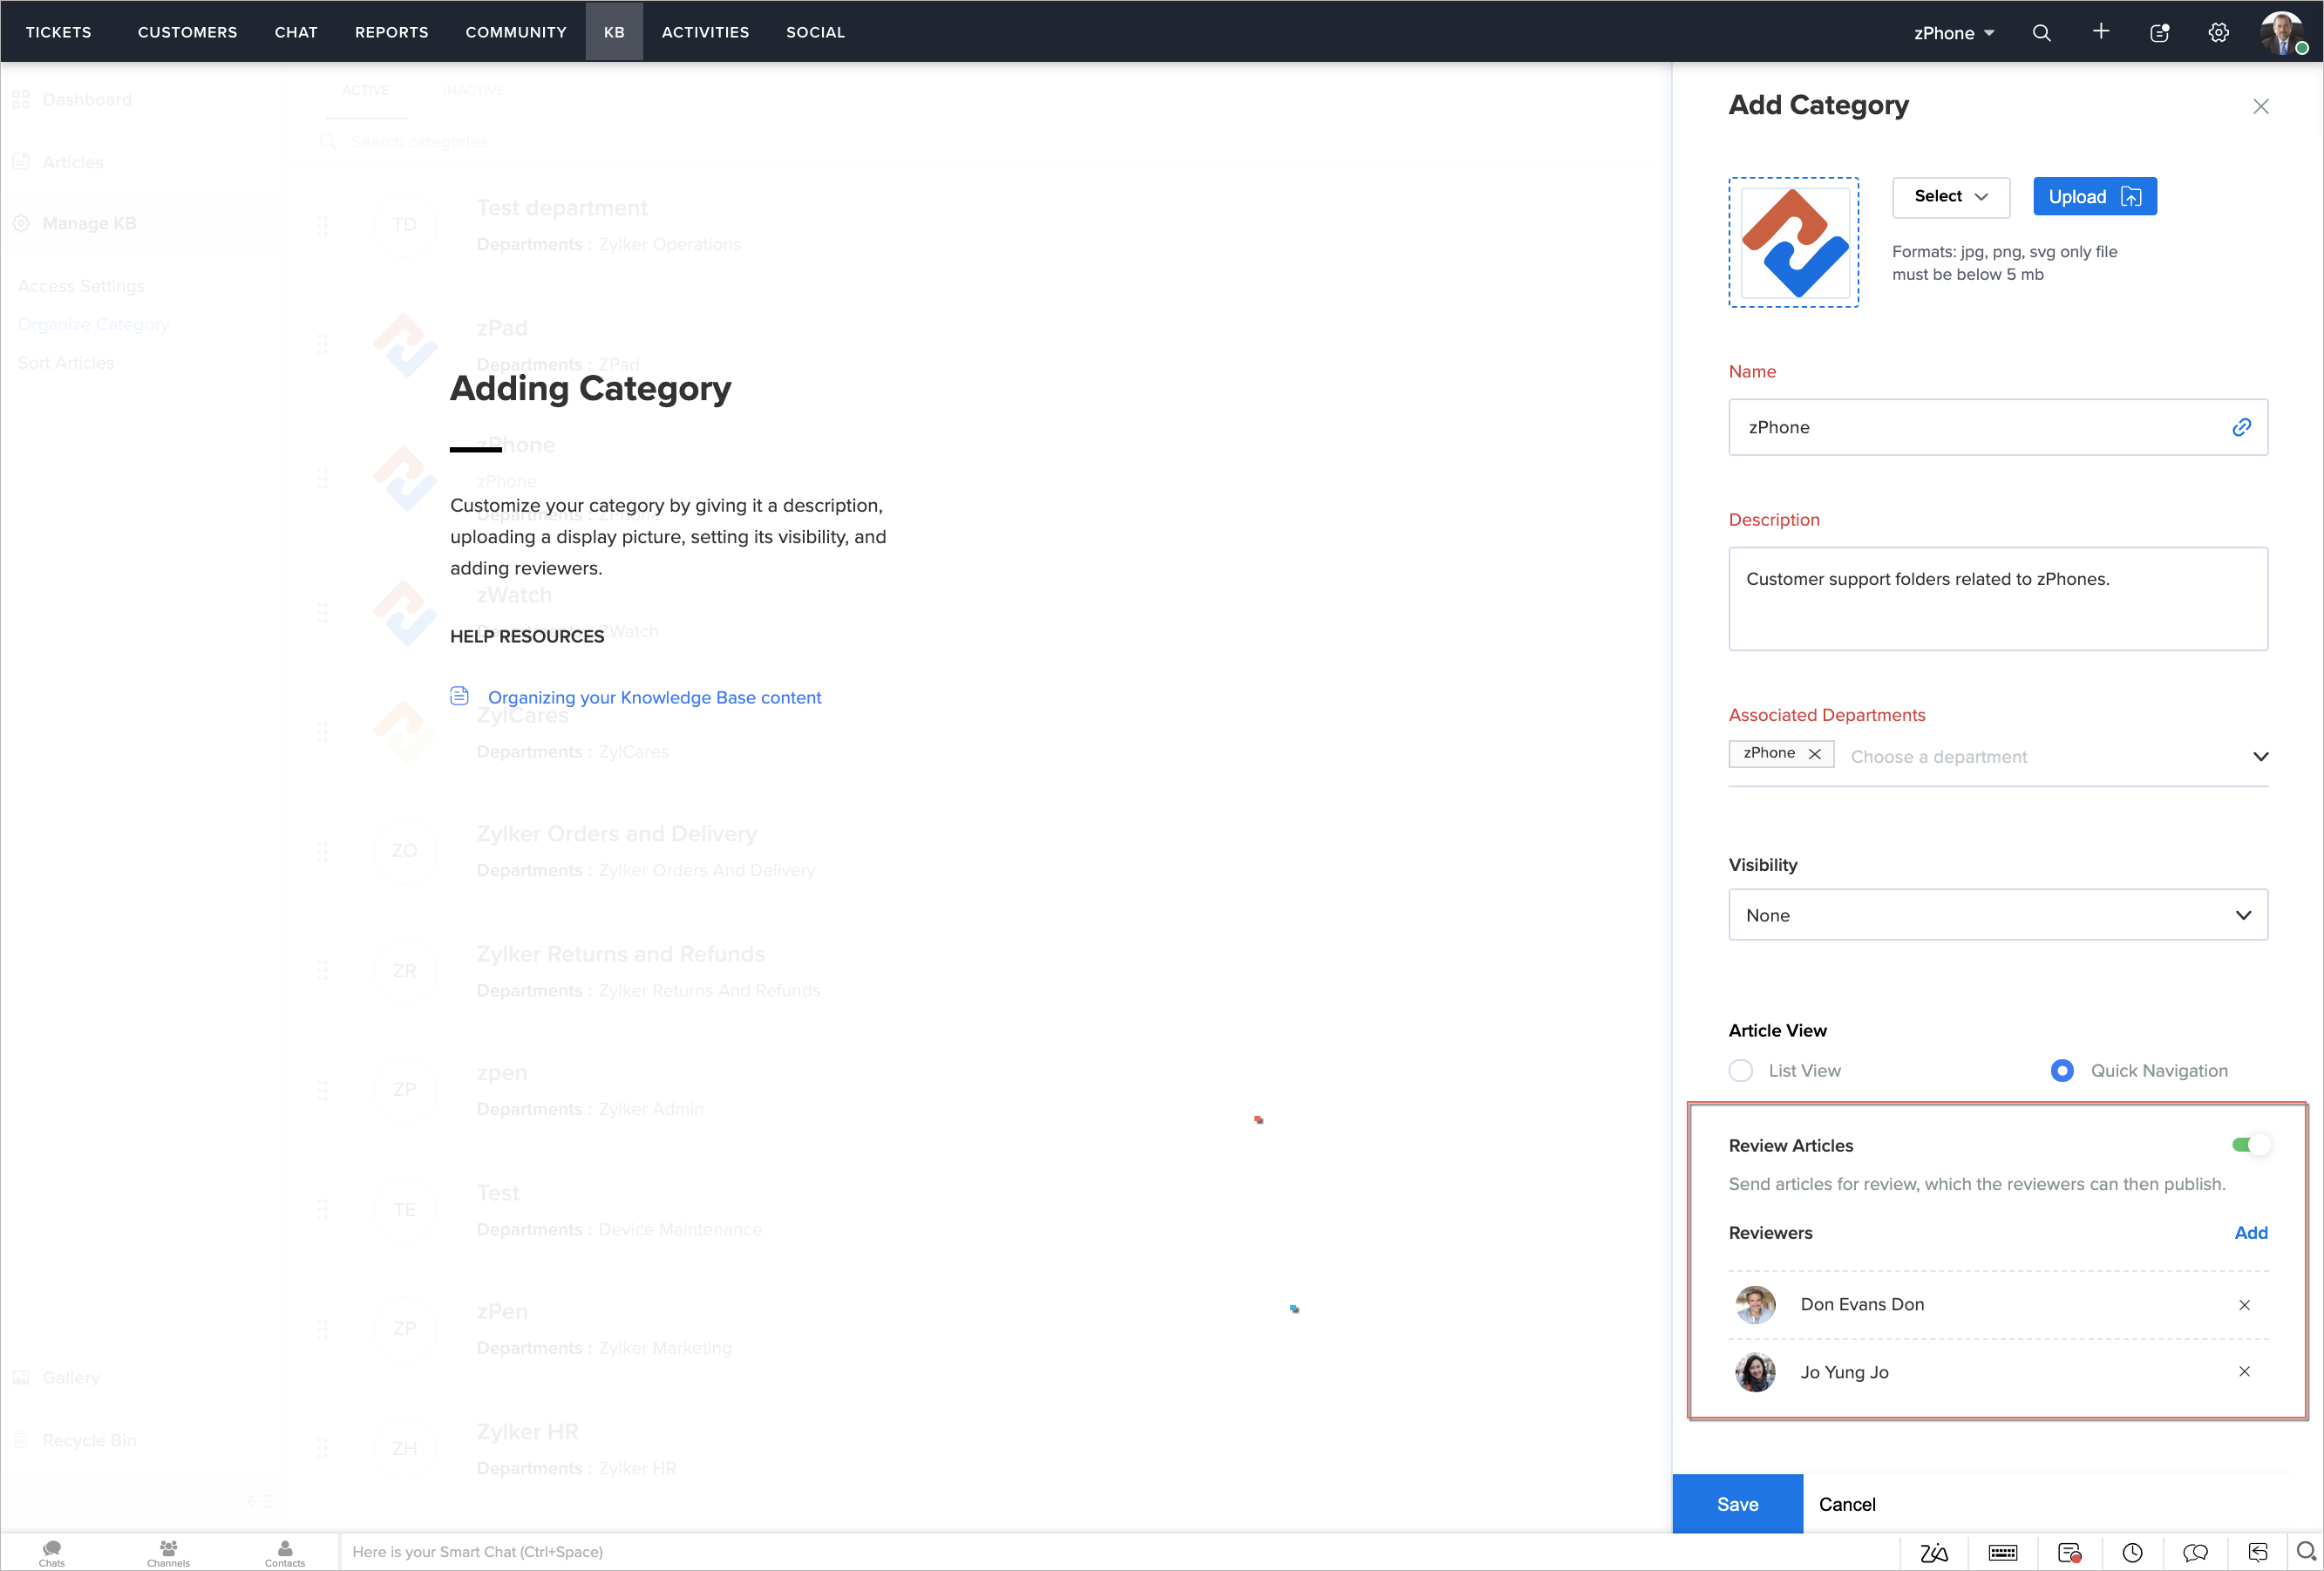Open the settings gear icon
The height and width of the screenshot is (1571, 2324).
[2218, 33]
